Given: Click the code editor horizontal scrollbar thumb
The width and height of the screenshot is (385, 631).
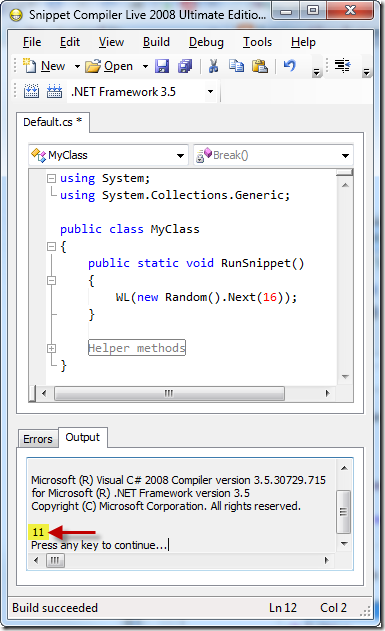Looking at the screenshot, I should (169, 393).
